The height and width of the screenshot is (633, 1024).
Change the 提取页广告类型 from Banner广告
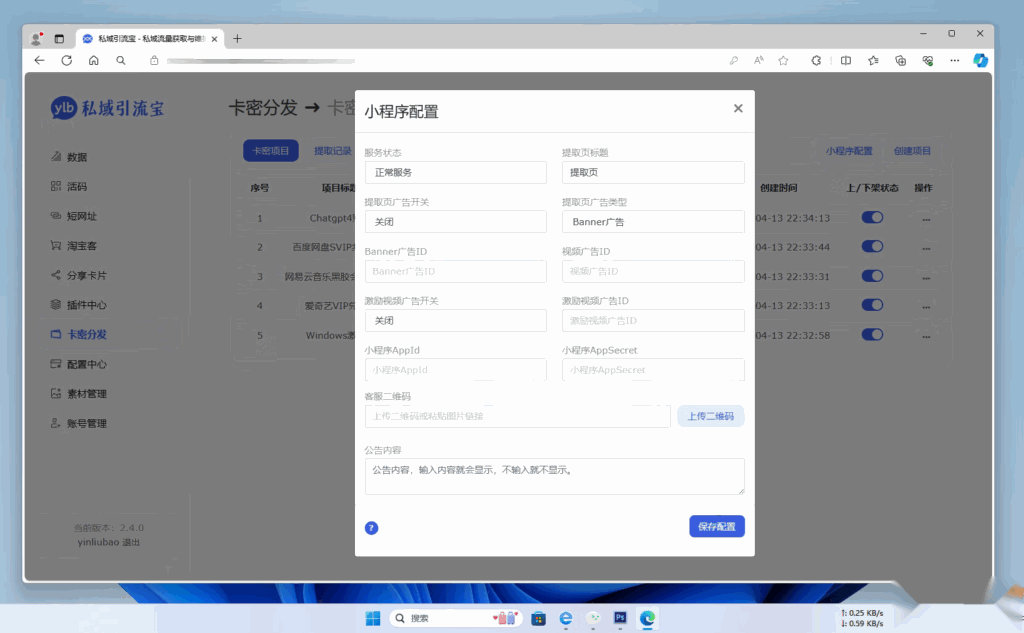653,221
